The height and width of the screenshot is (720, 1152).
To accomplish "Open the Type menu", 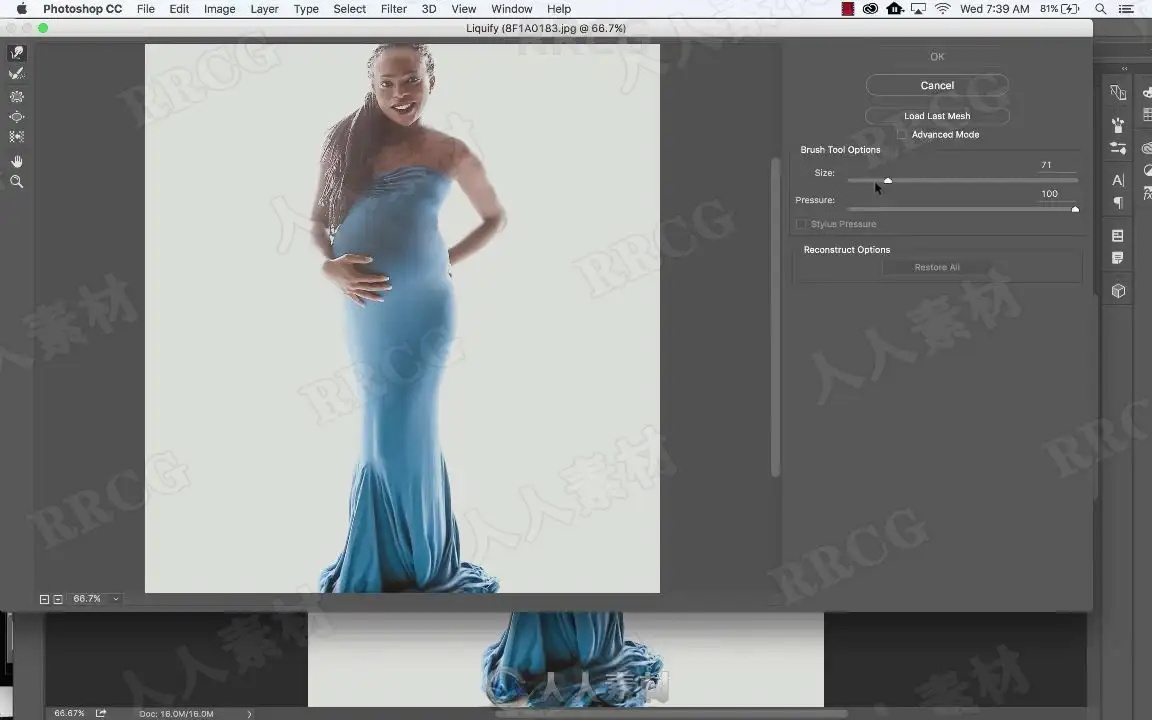I will [306, 9].
